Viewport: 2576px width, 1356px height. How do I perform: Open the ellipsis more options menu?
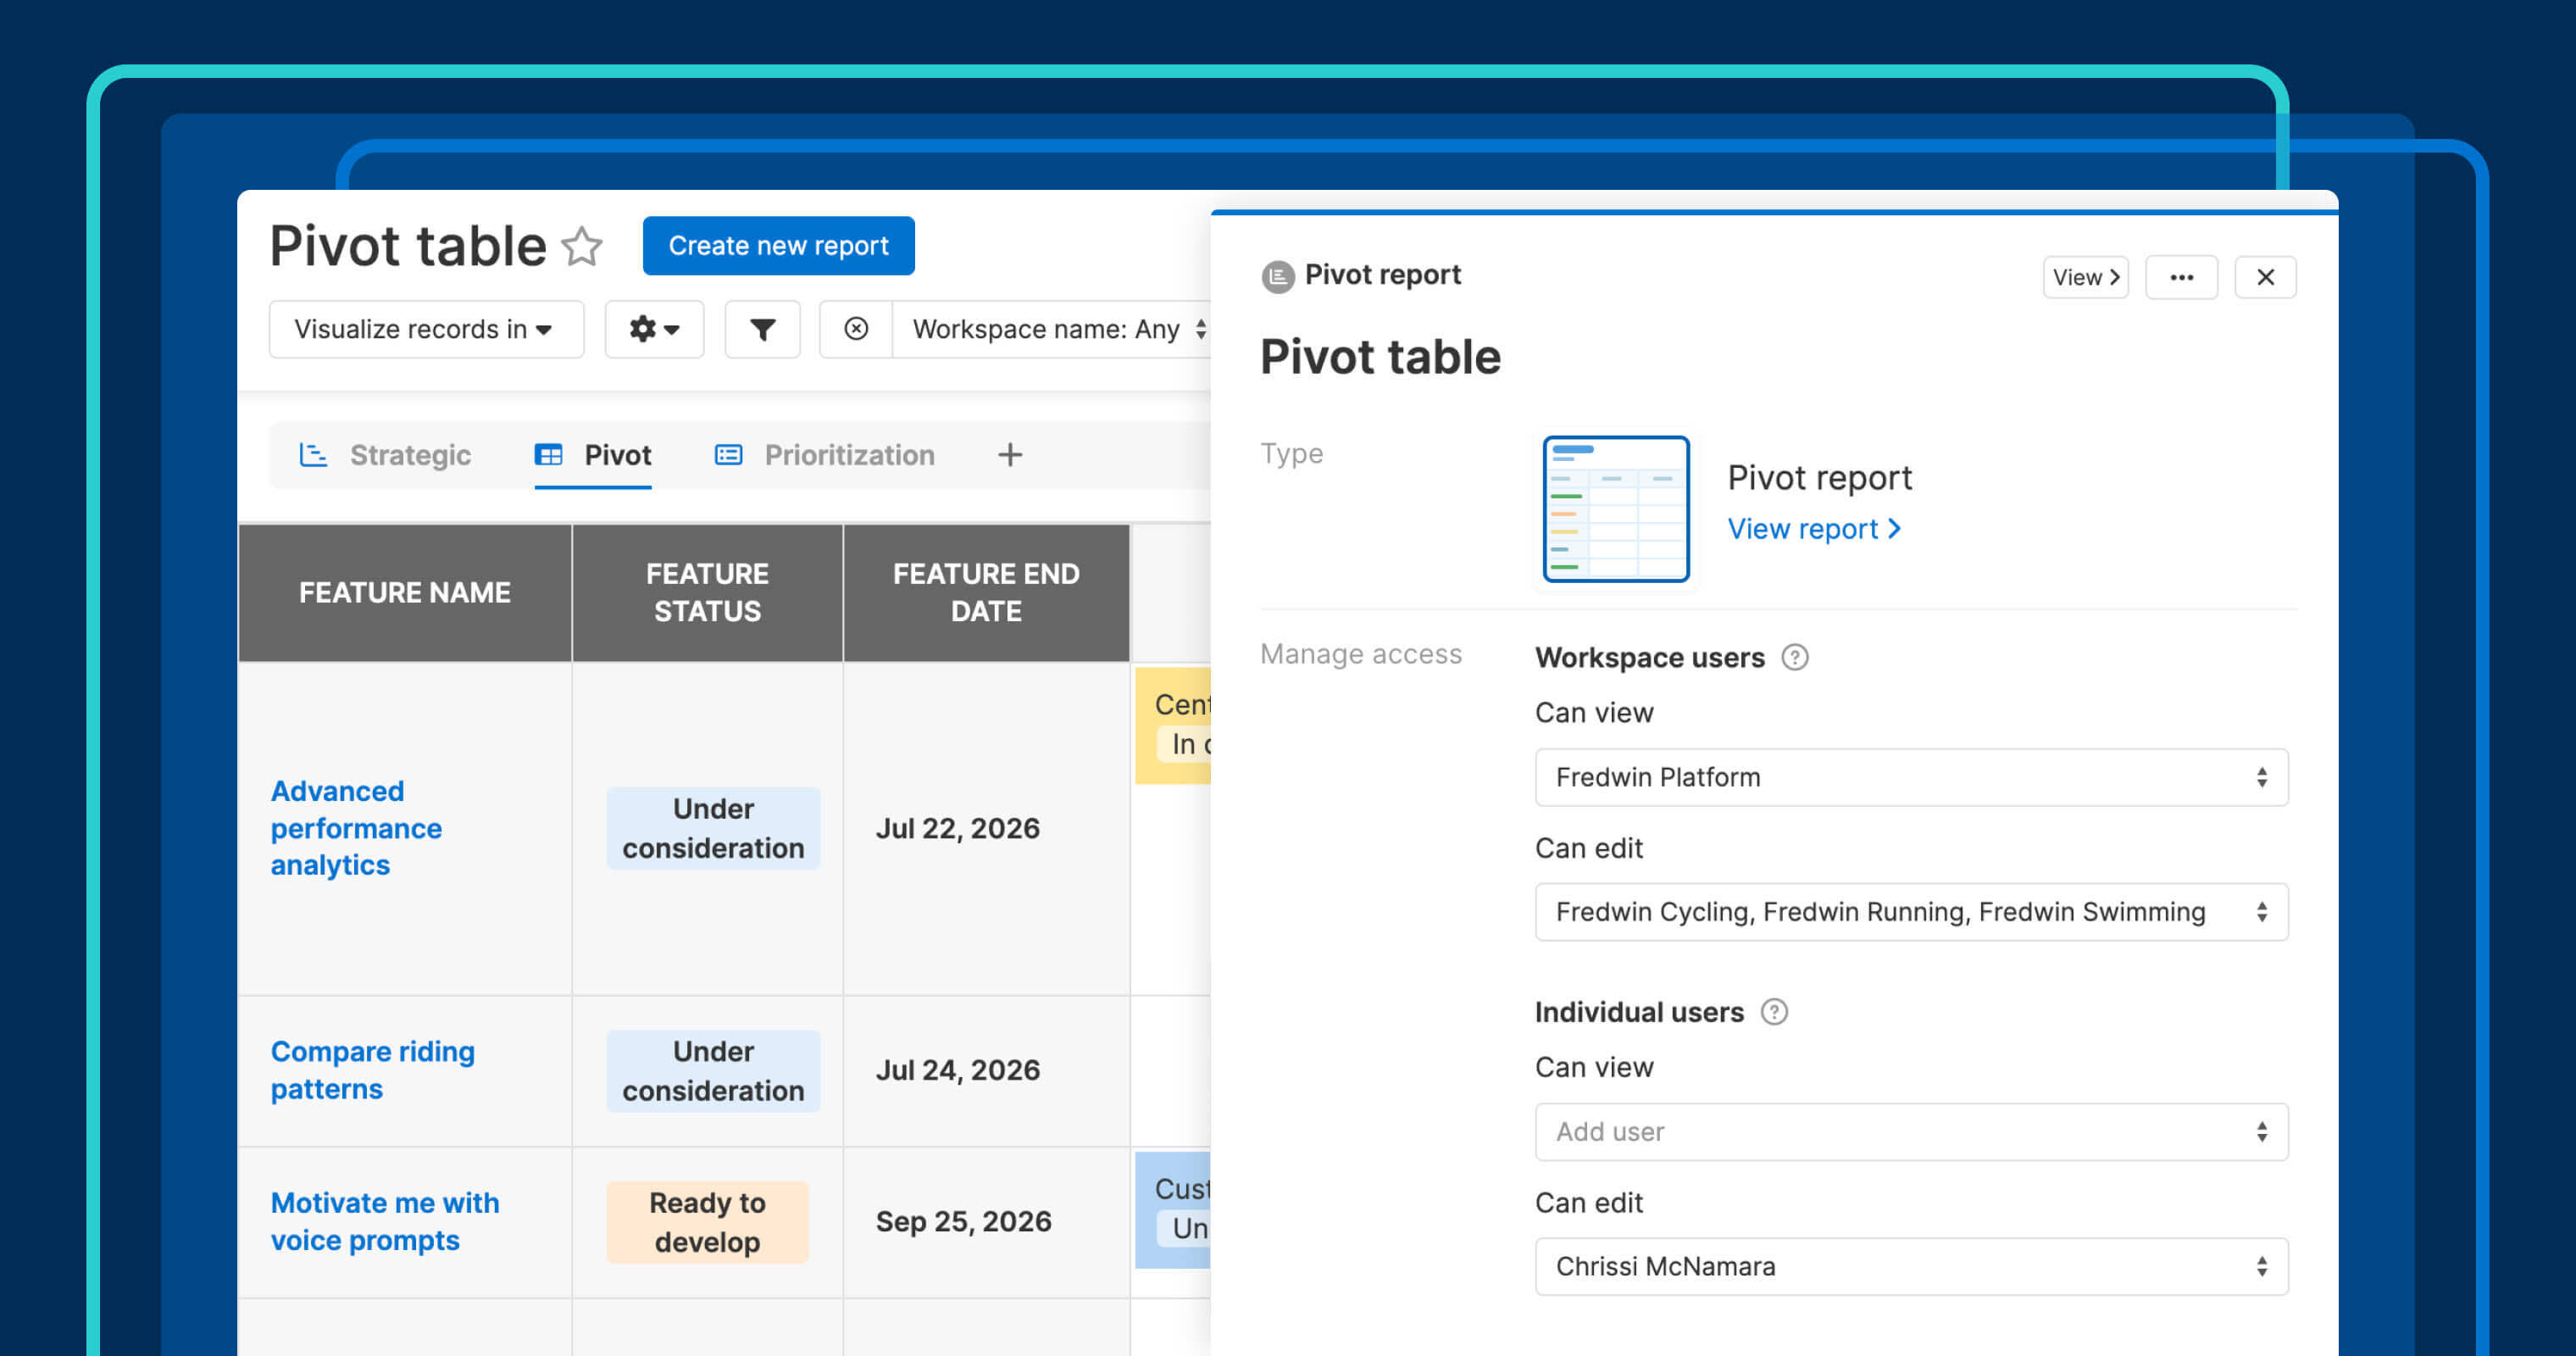click(x=2182, y=277)
